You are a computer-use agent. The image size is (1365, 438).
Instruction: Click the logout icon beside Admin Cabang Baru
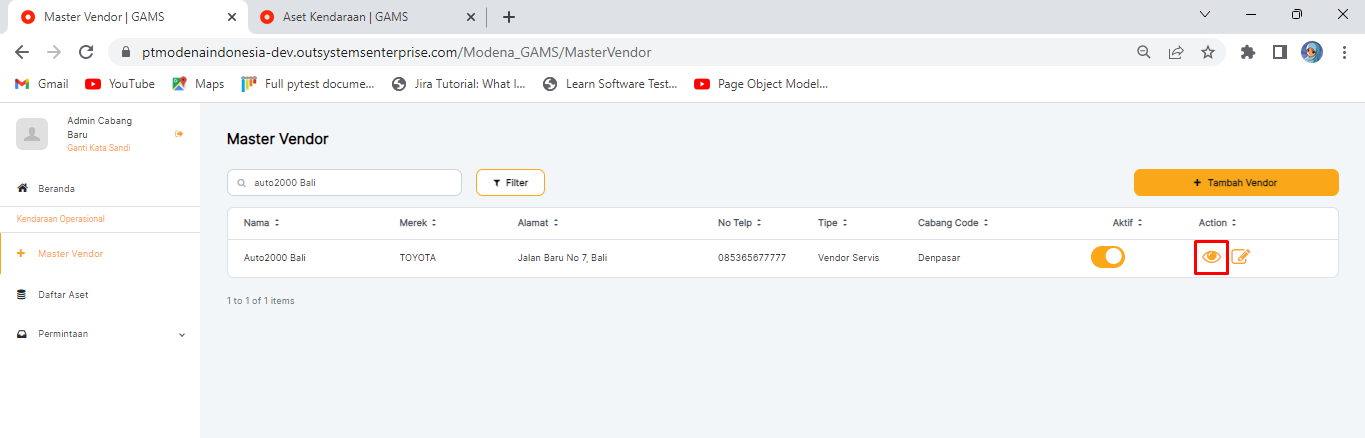click(x=179, y=134)
